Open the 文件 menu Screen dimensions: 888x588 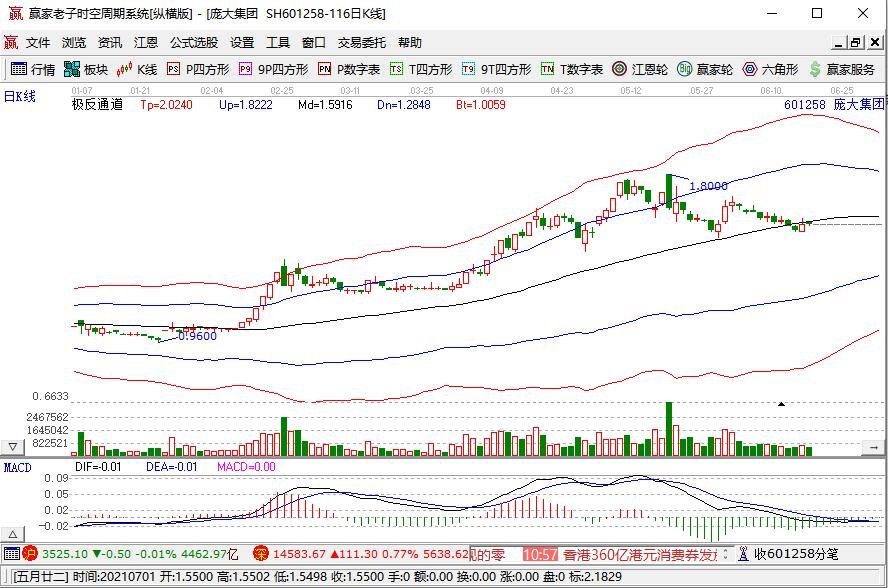[x=38, y=42]
